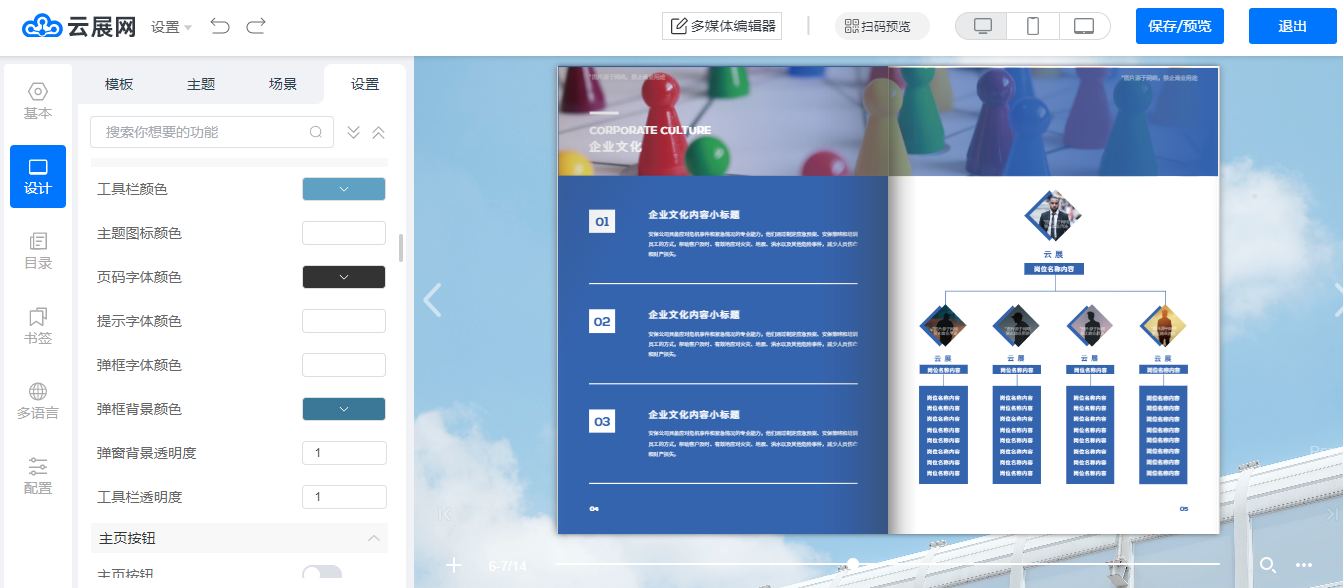The width and height of the screenshot is (1343, 588).
Task: Click the 退出 button
Action: point(1292,26)
